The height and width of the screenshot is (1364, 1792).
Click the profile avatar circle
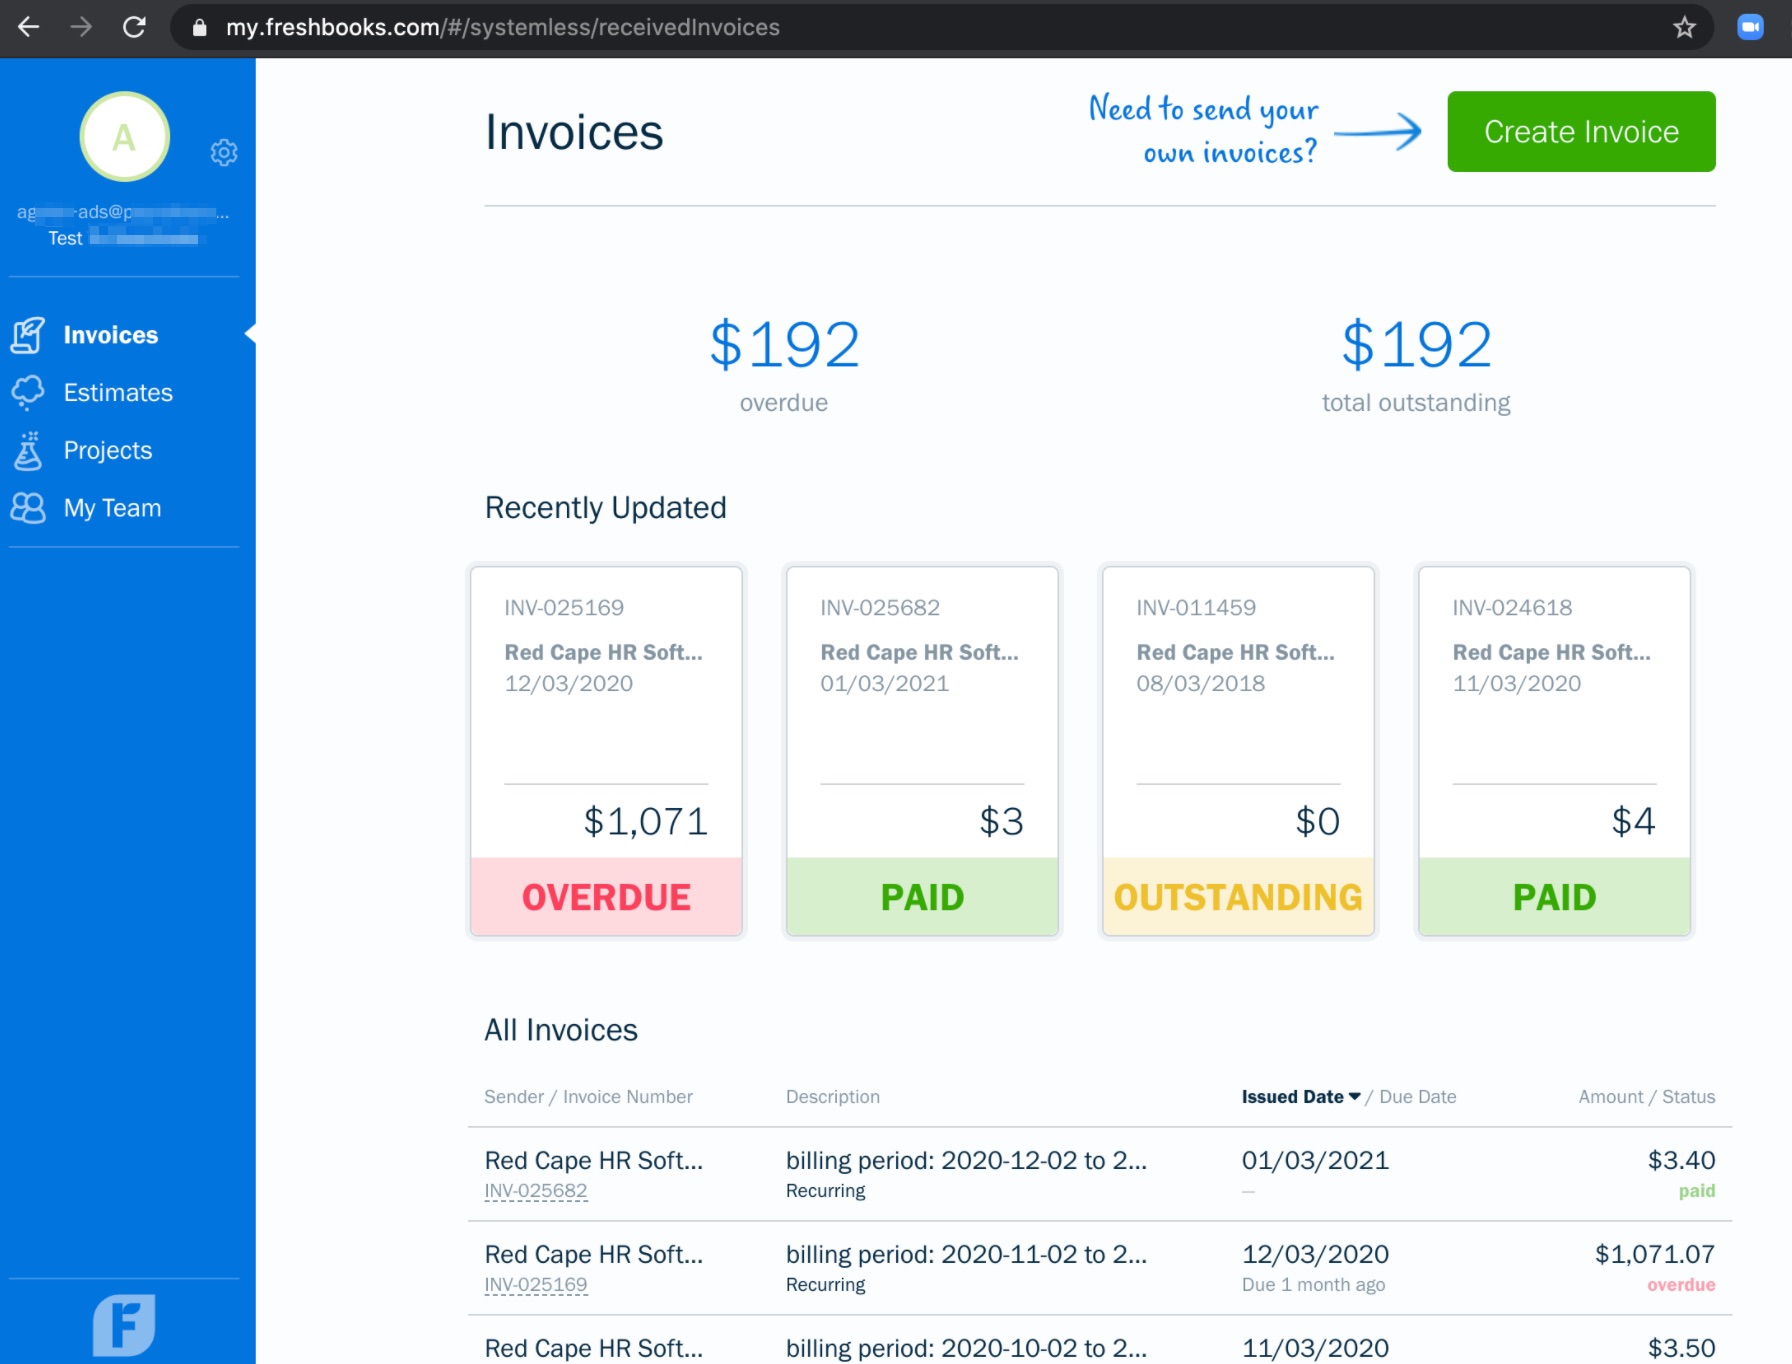124,136
